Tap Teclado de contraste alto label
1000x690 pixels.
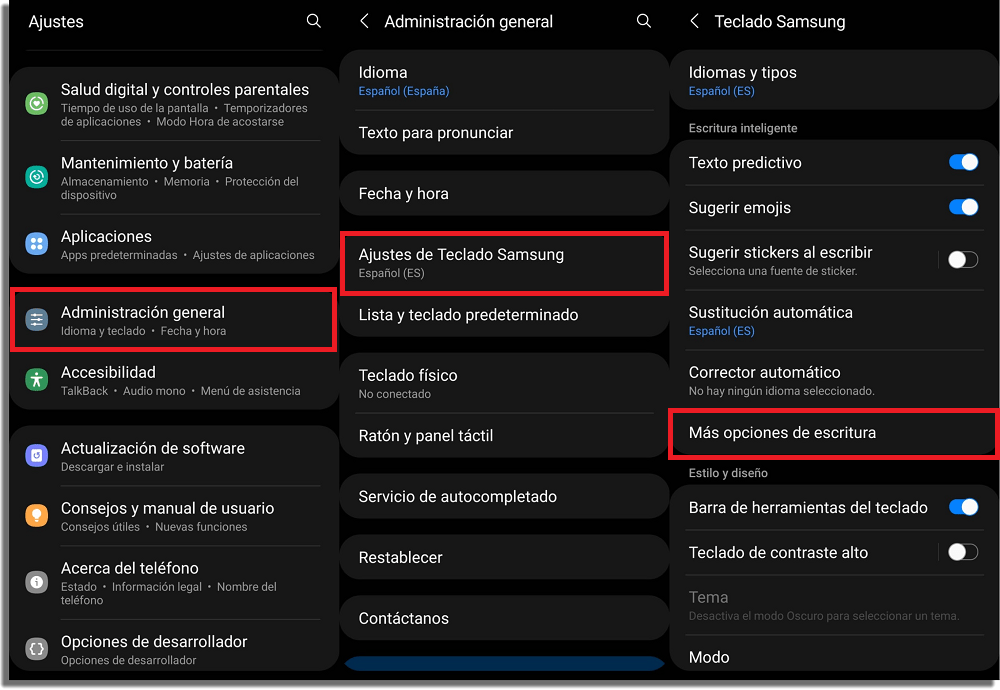point(778,552)
